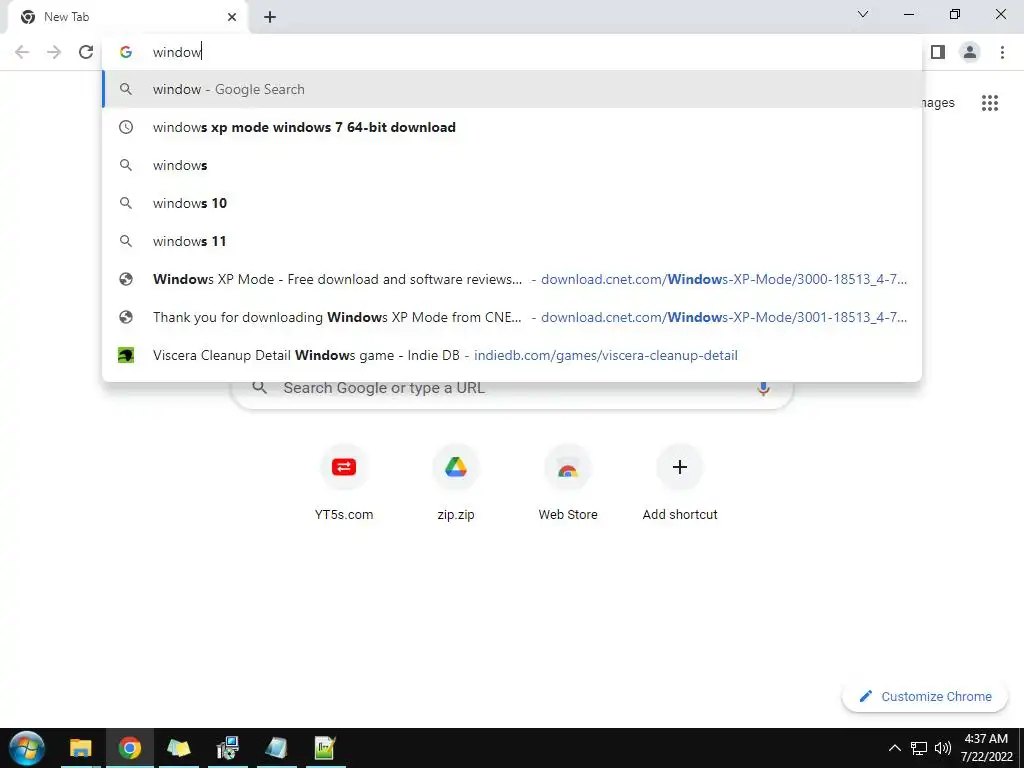Screen dimensions: 1024x768
Task: Toggle the side panel icon
Action: coord(938,52)
